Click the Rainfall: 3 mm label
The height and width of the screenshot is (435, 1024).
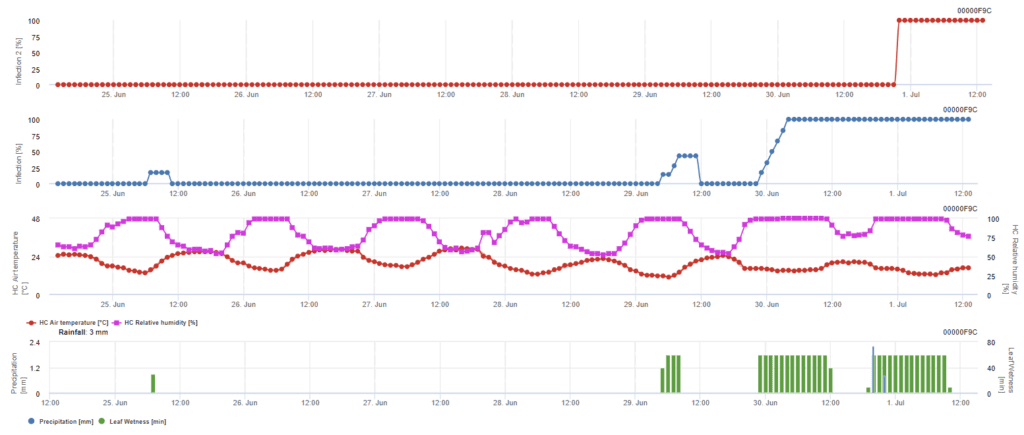(x=82, y=332)
